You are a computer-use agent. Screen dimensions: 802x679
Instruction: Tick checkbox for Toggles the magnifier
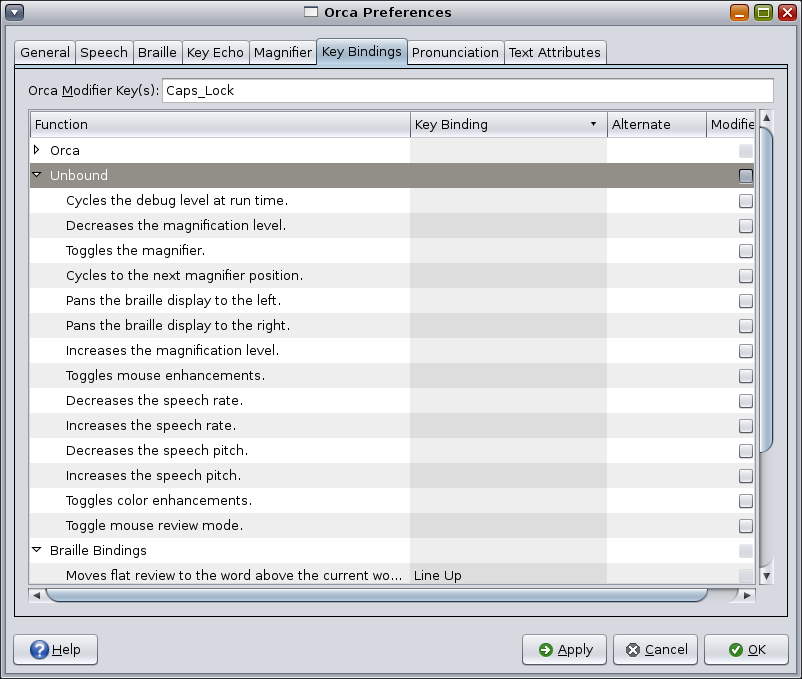click(746, 251)
